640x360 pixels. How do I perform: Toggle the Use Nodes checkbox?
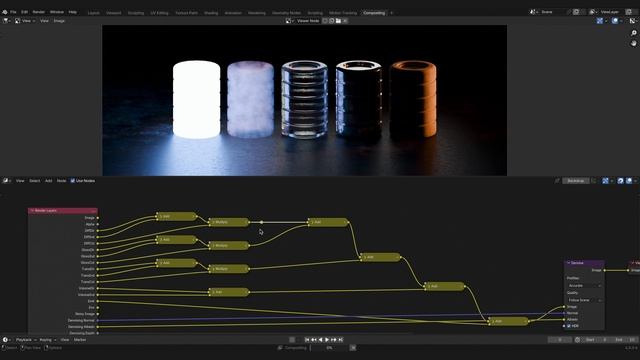(73, 180)
